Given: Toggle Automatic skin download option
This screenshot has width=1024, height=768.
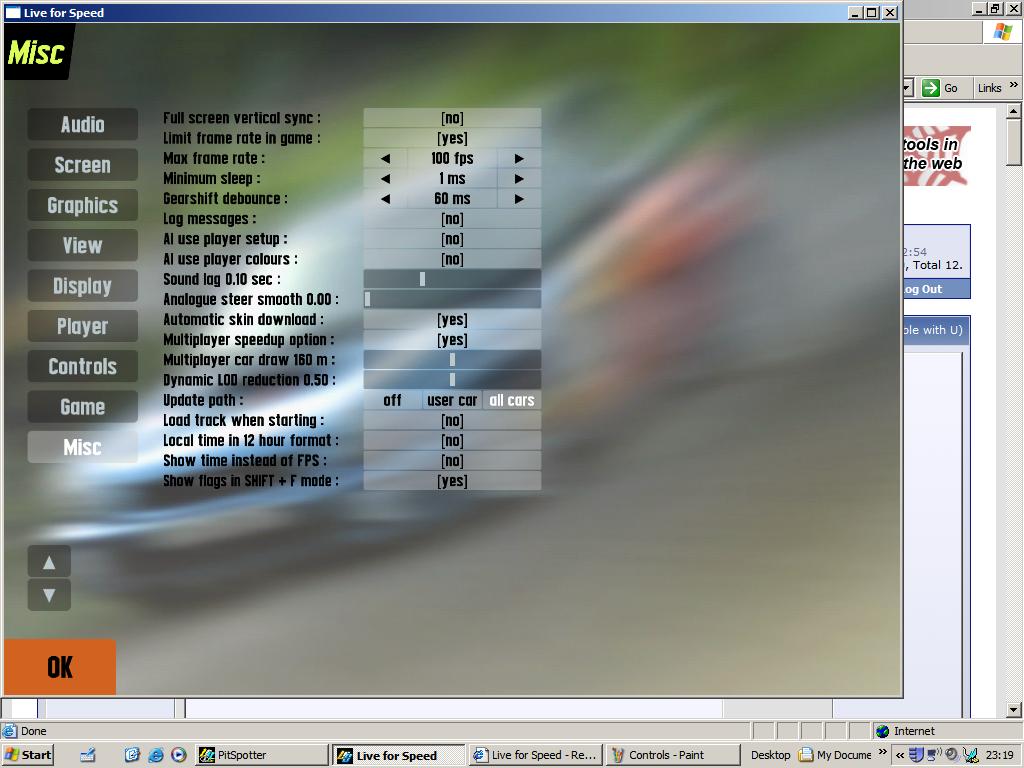Looking at the screenshot, I should pos(452,320).
